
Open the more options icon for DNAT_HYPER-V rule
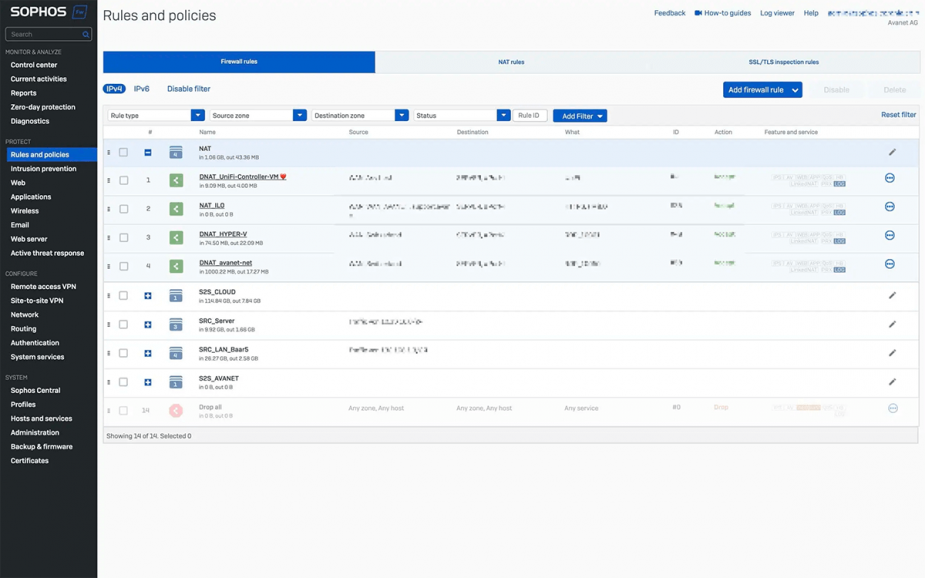890,235
